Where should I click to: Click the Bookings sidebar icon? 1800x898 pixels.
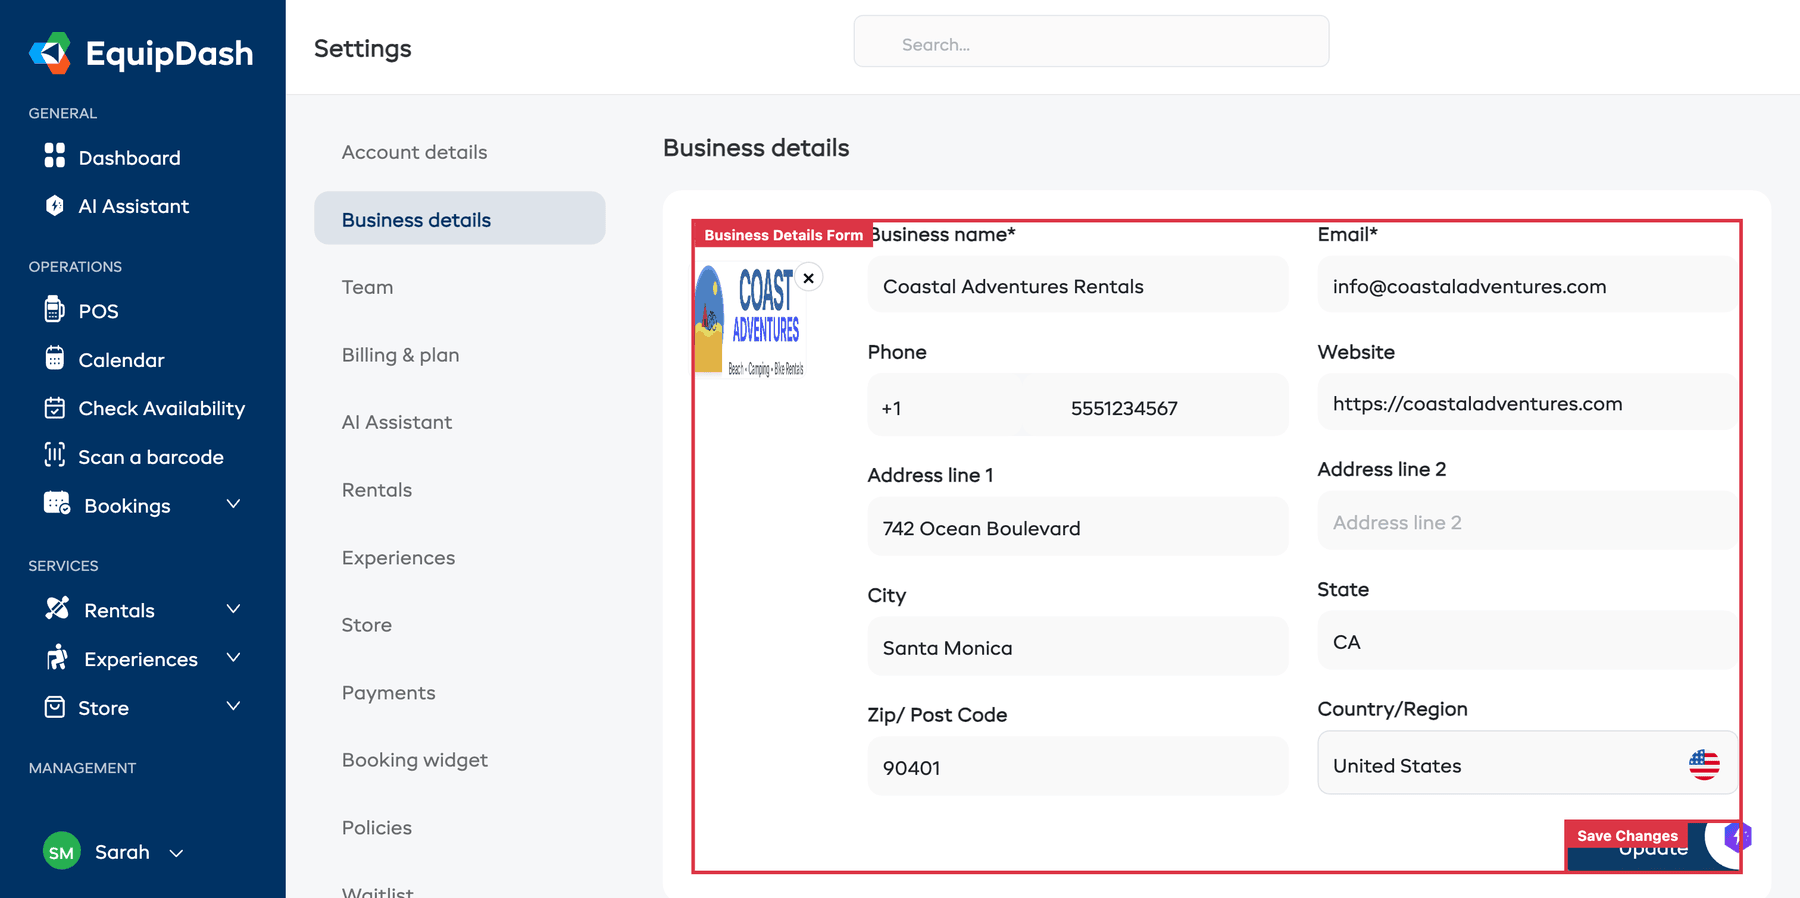pyautogui.click(x=57, y=504)
